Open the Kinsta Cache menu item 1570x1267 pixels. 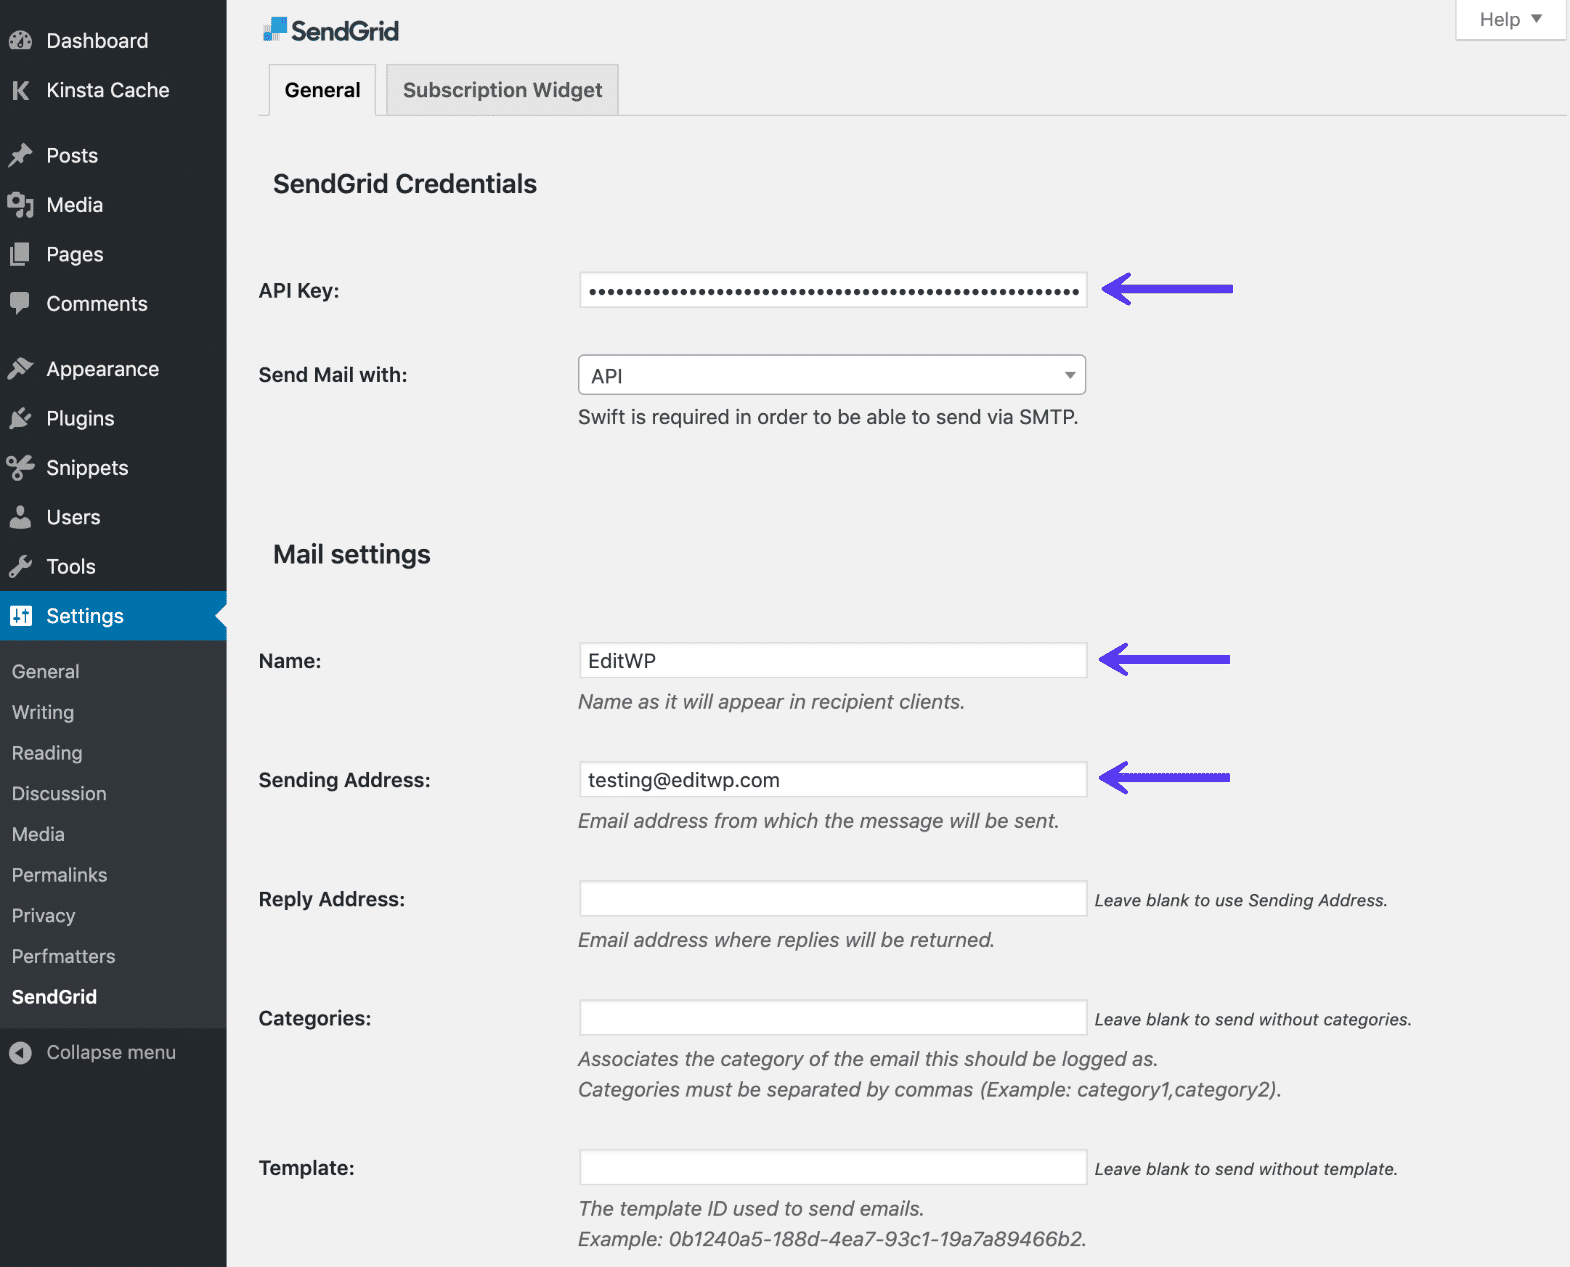tap(108, 90)
